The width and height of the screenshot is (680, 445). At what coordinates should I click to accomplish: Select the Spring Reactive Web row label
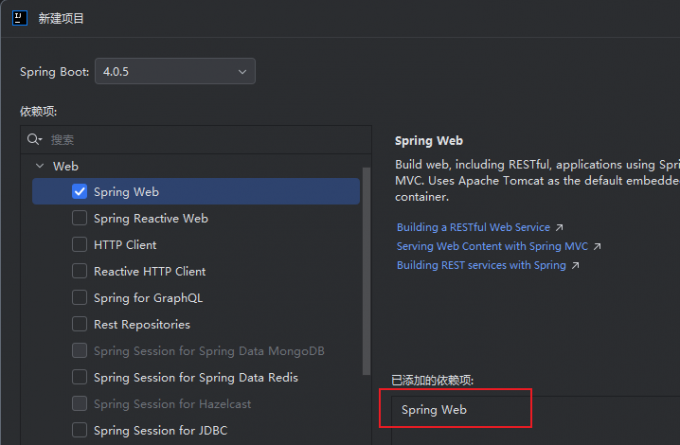pyautogui.click(x=151, y=219)
